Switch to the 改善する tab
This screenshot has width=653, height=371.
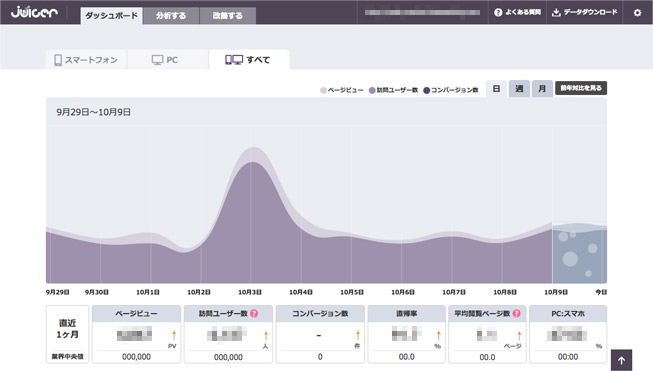pyautogui.click(x=227, y=16)
